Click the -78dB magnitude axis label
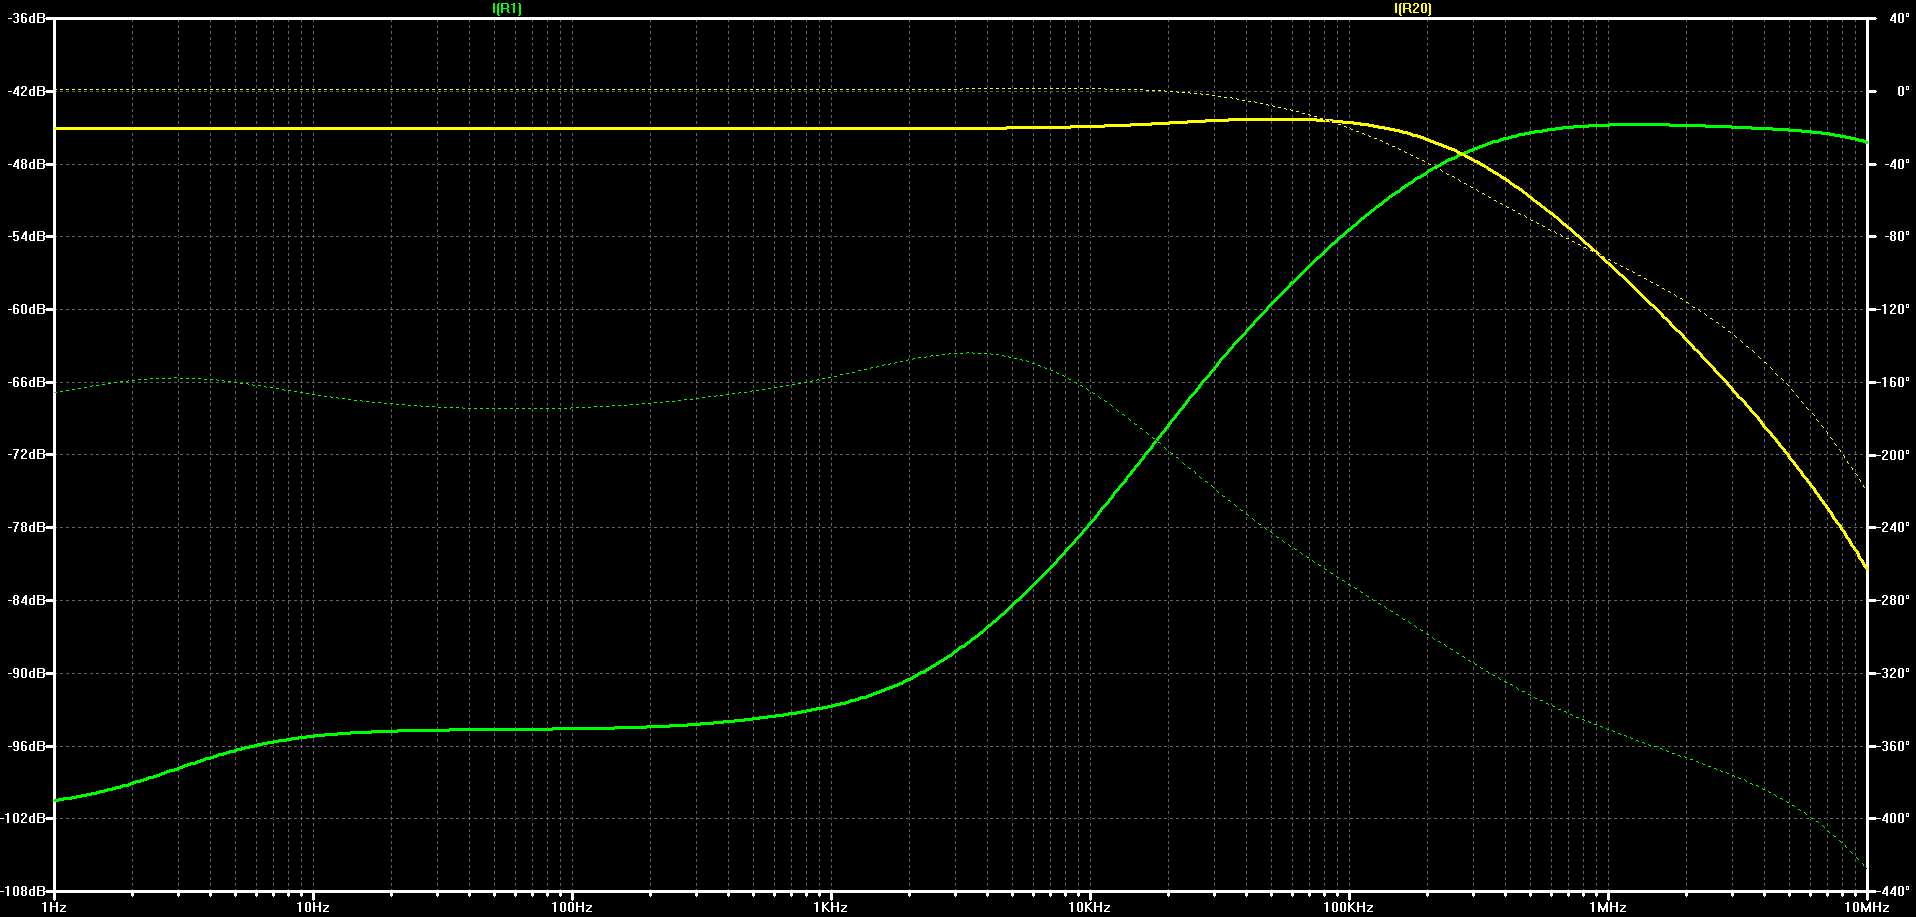This screenshot has height=917, width=1916. pos(27,527)
